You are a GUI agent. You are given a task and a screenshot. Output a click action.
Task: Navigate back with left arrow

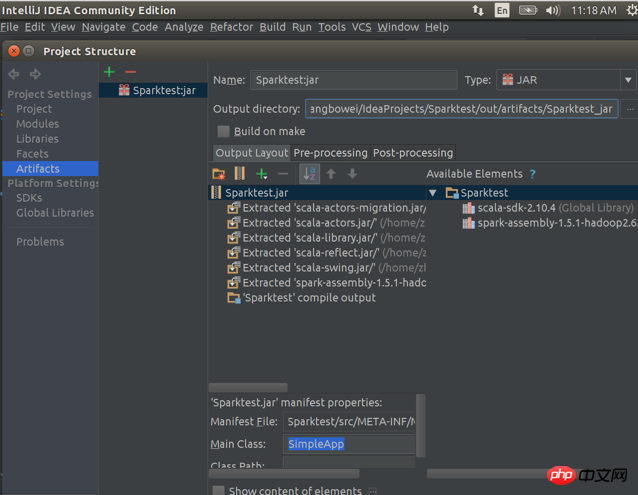pyautogui.click(x=14, y=74)
